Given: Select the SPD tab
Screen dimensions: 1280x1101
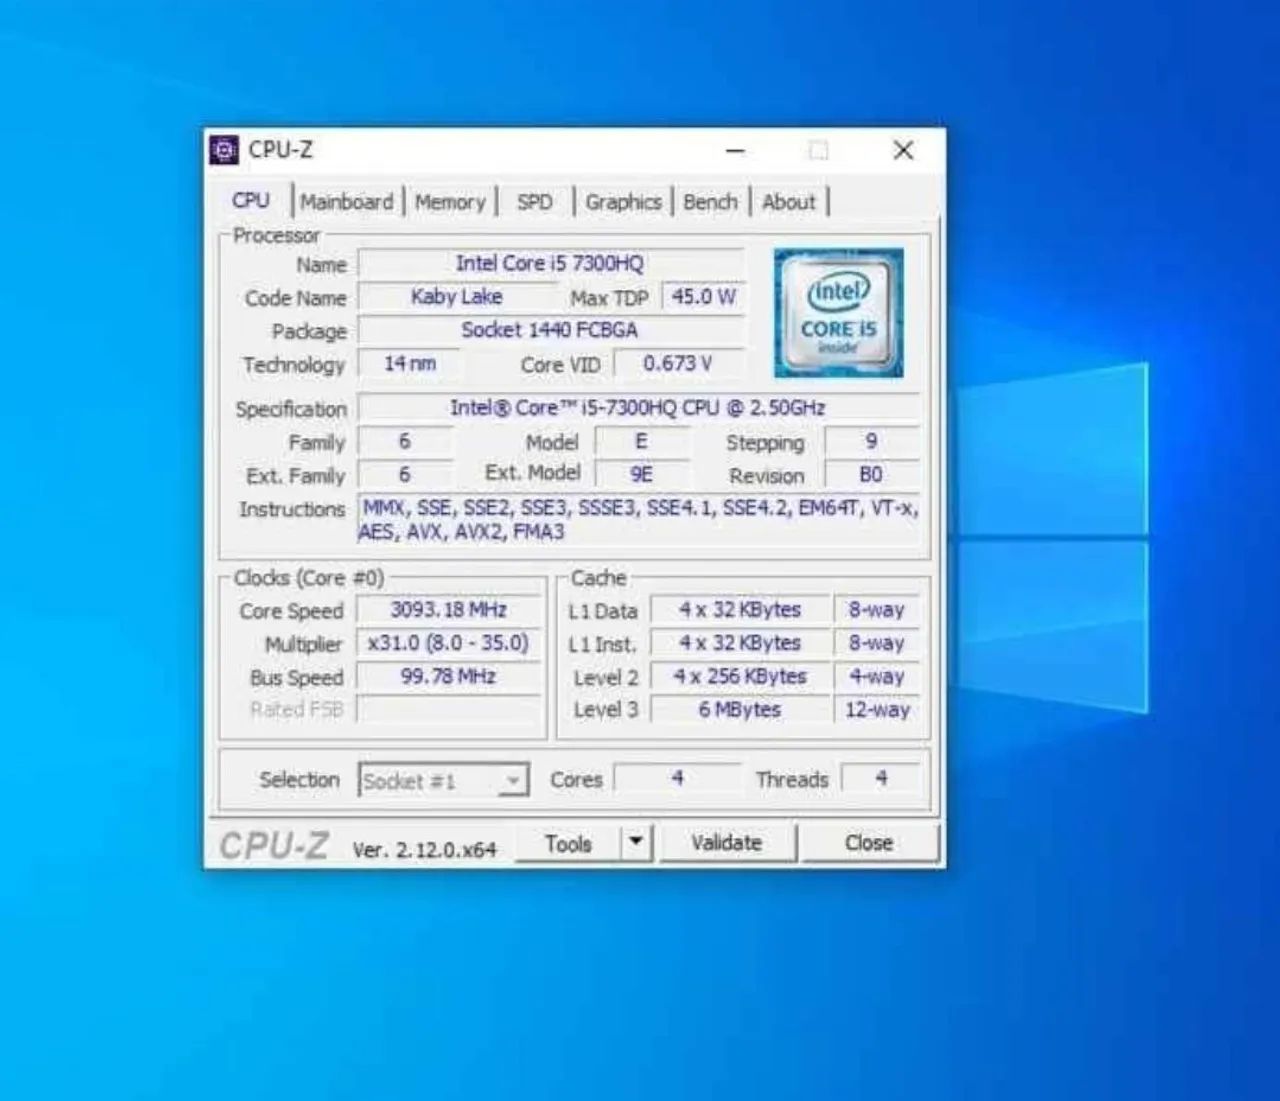Looking at the screenshot, I should [535, 202].
